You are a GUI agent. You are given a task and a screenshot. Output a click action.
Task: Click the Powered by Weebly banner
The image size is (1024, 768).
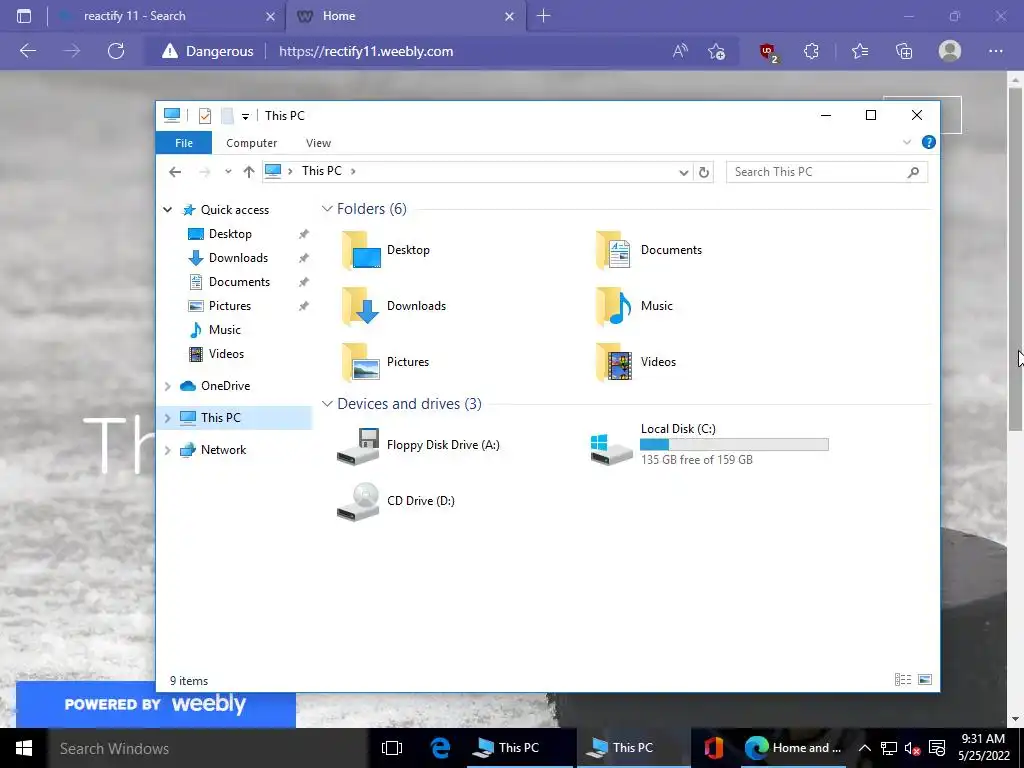155,704
